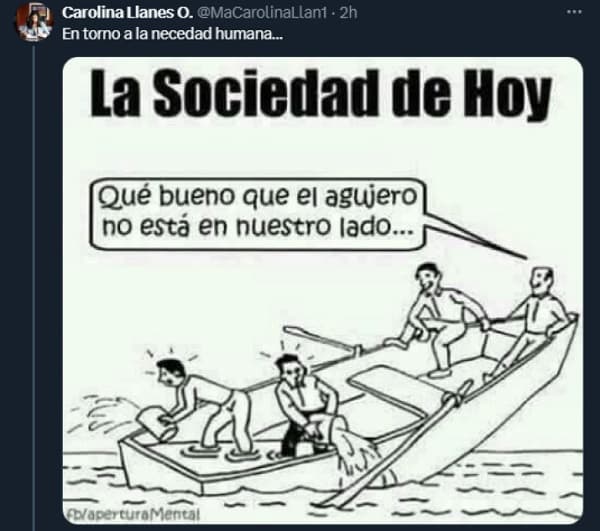
Task: Click the La Sociedad de Hoy headline
Action: pyautogui.click(x=321, y=94)
